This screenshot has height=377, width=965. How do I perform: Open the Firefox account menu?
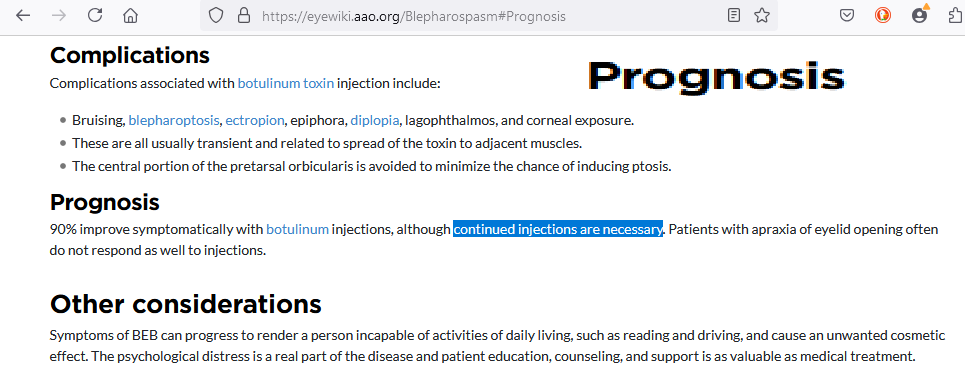tap(920, 15)
